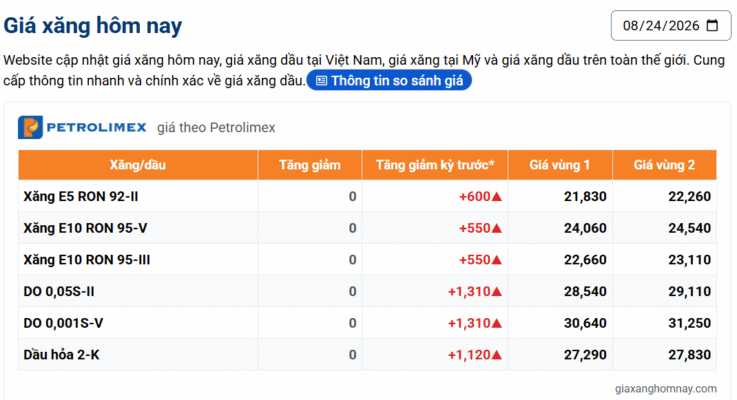737x400 pixels.
Task: Click red up-arrow beside +600
Action: click(x=497, y=196)
